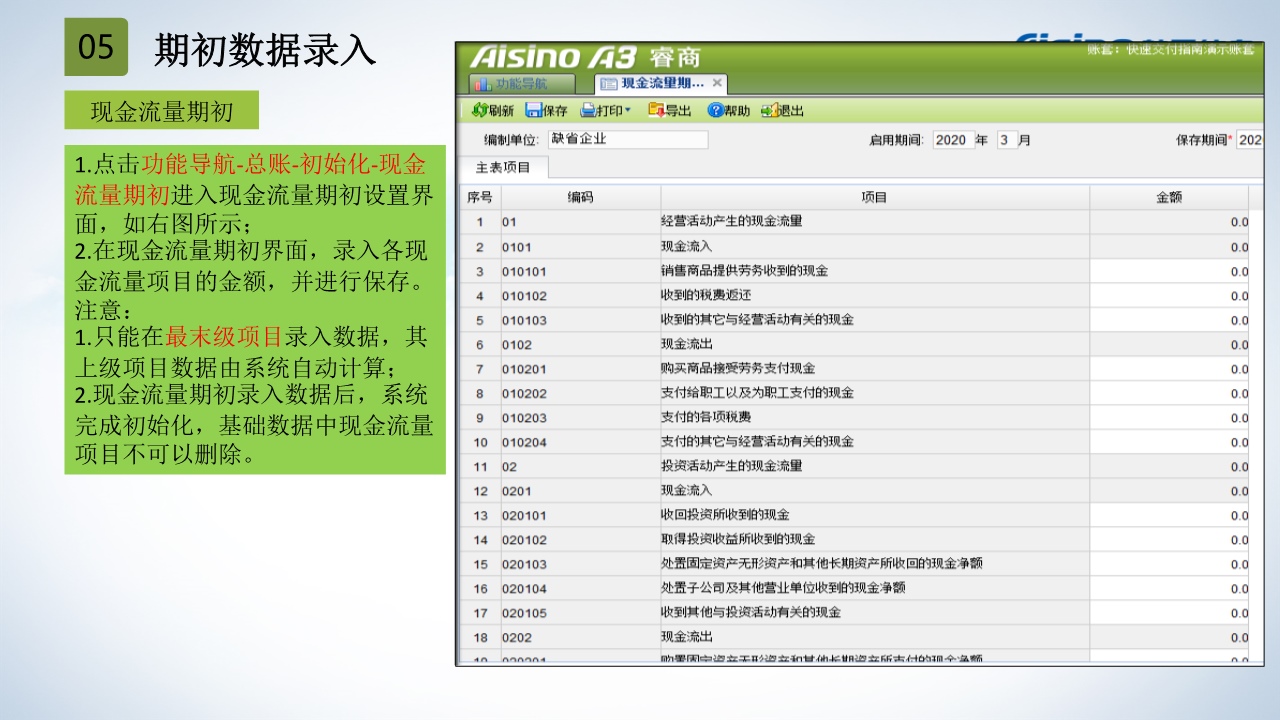1280x720 pixels.
Task: Click the 启用期间 month field showing 3
Action: 1005,140
